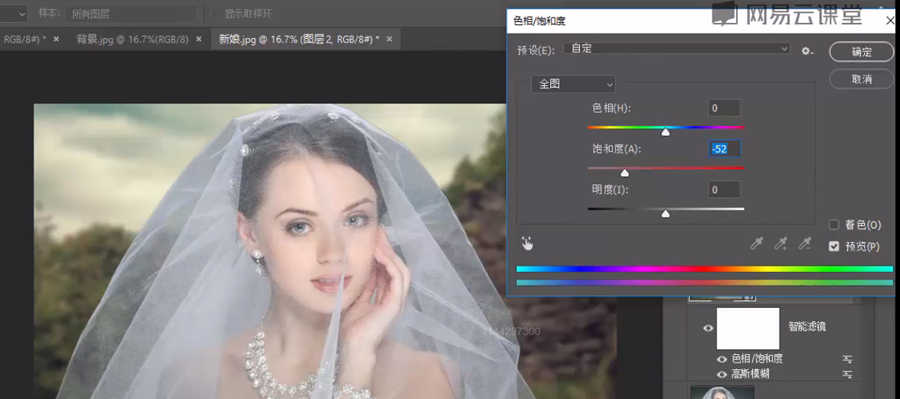Screen dimensions: 900x399
Task: Click the 饱和度(A) value field showing -52
Action: (724, 149)
